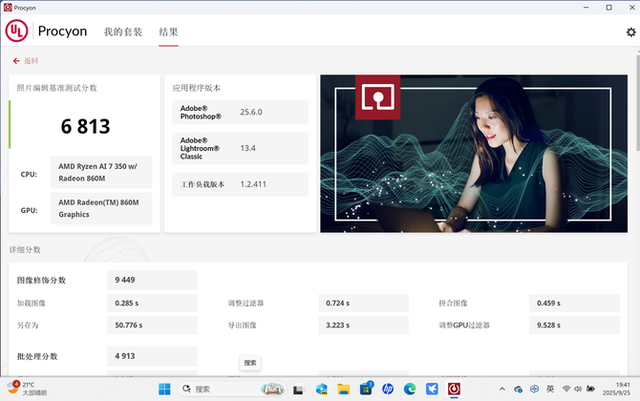Viewport: 640px width, 401px height.
Task: Open the HP app in taskbar
Action: (x=388, y=388)
